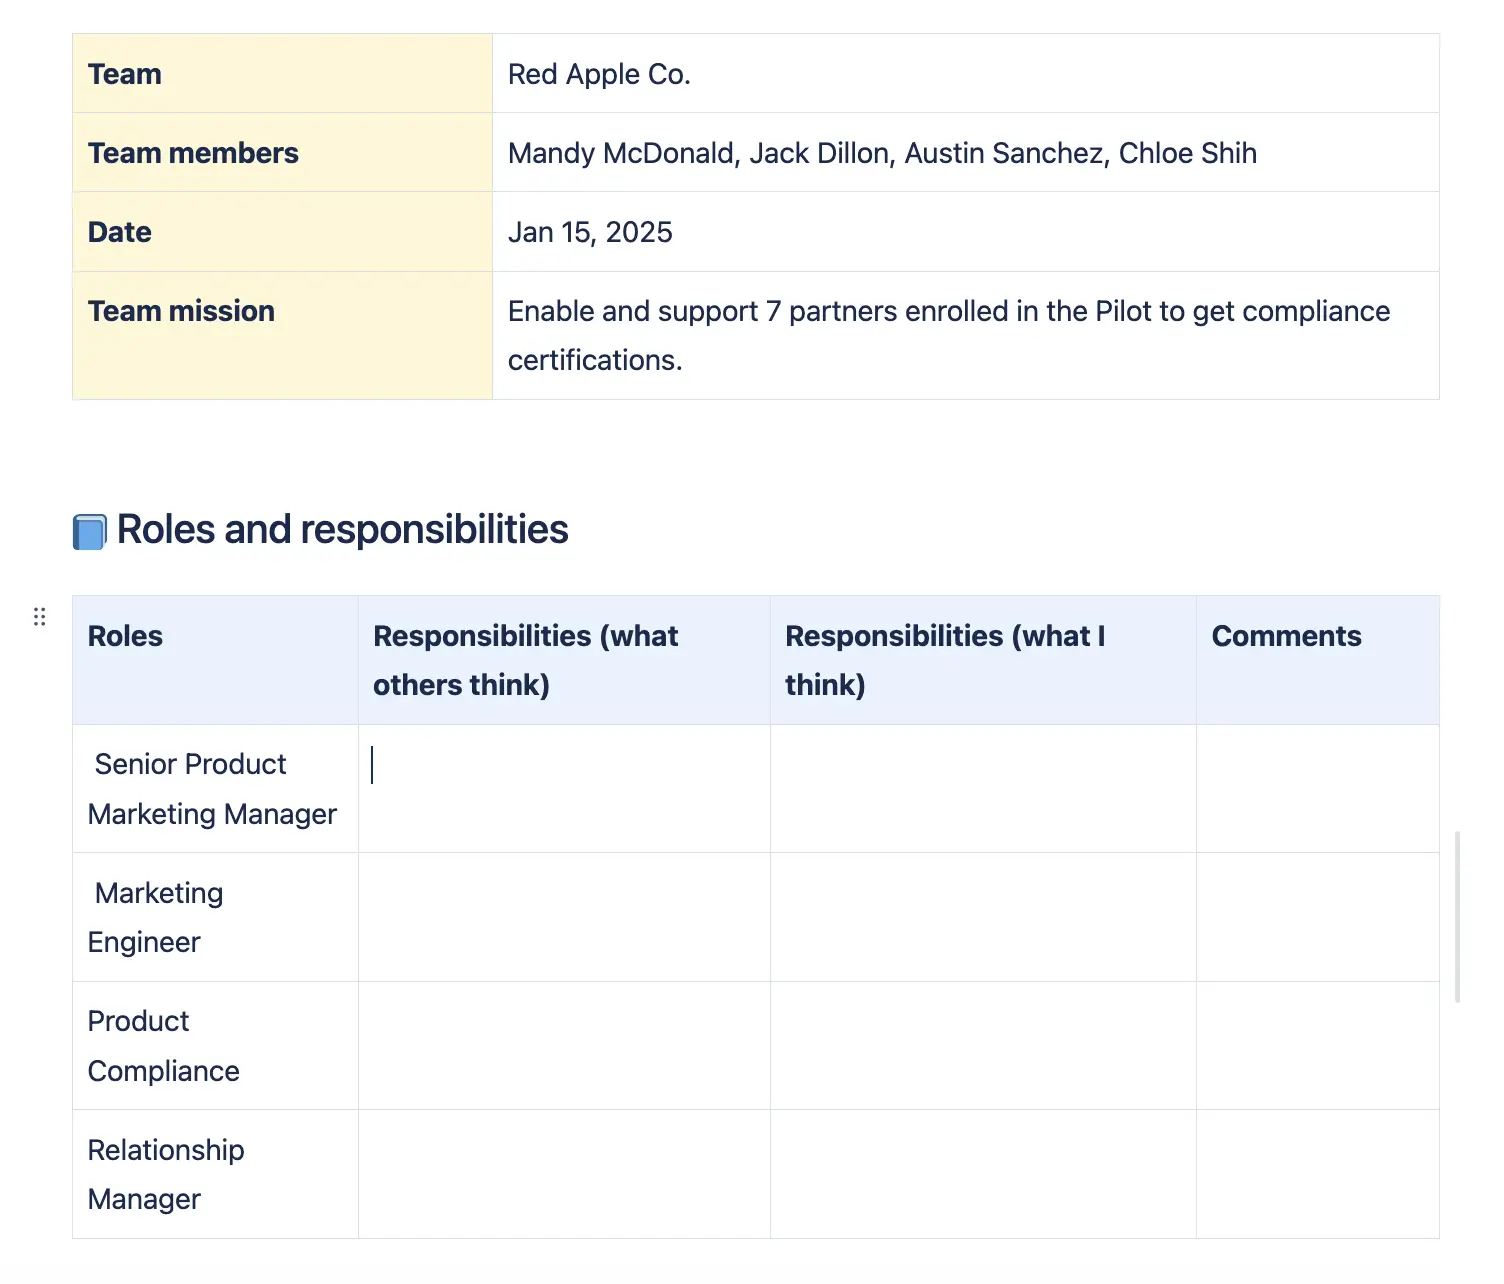Viewport: 1504px width, 1284px height.
Task: Click the 'Comments' column header
Action: click(1318, 660)
